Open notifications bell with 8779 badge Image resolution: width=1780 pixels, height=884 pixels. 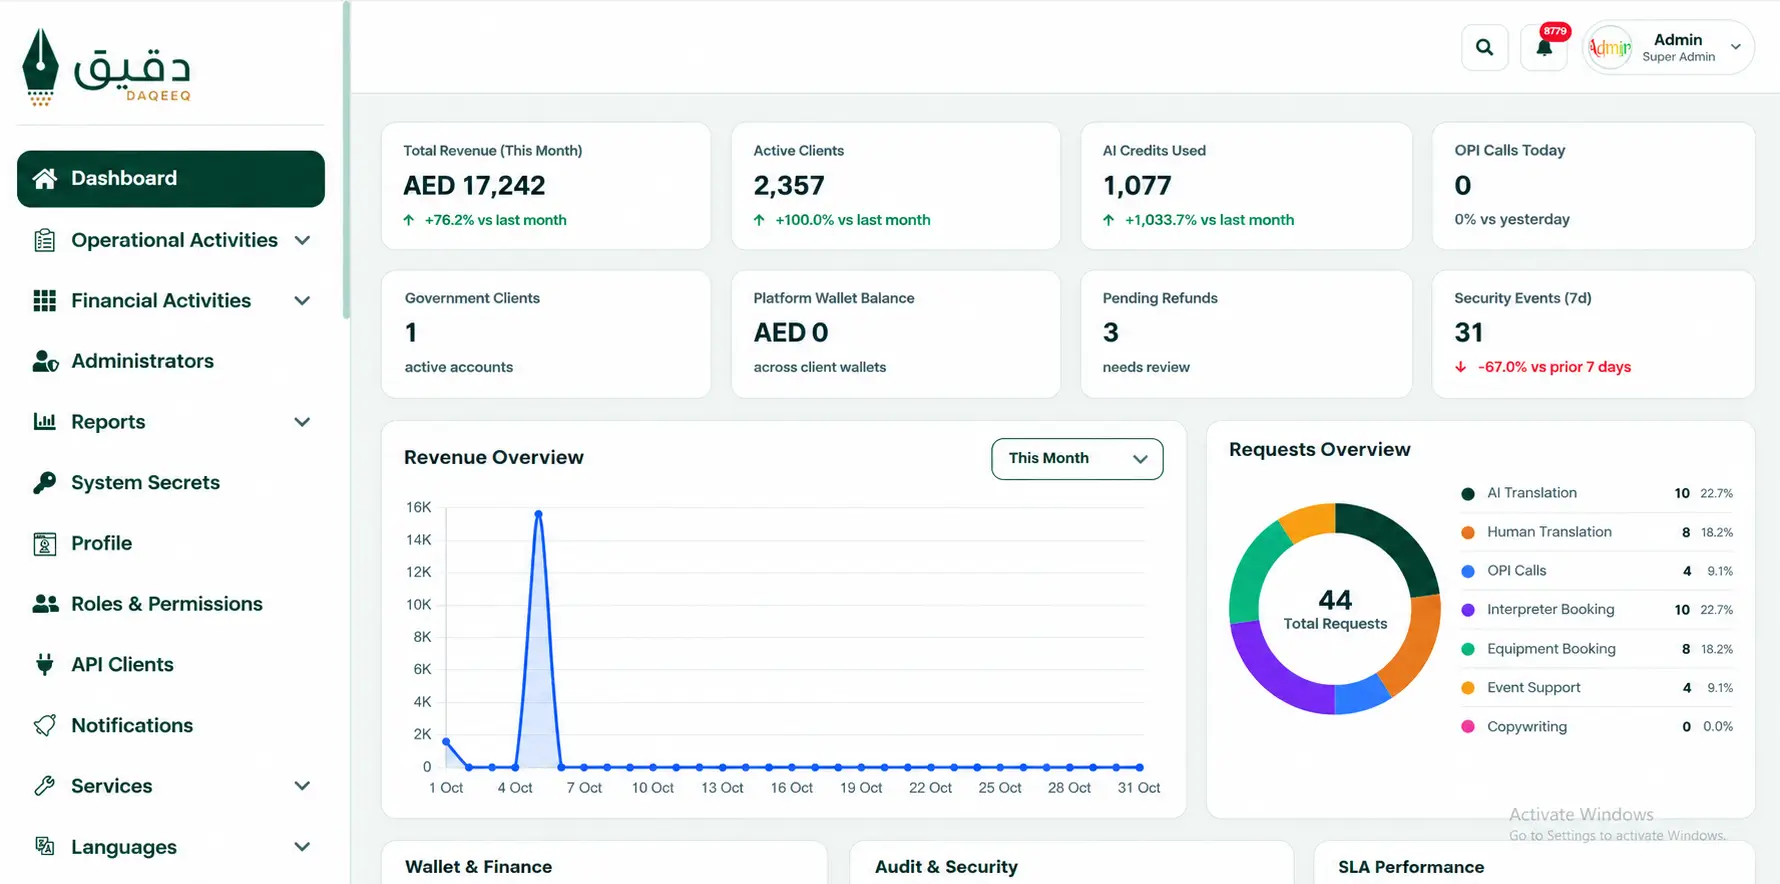pos(1544,47)
